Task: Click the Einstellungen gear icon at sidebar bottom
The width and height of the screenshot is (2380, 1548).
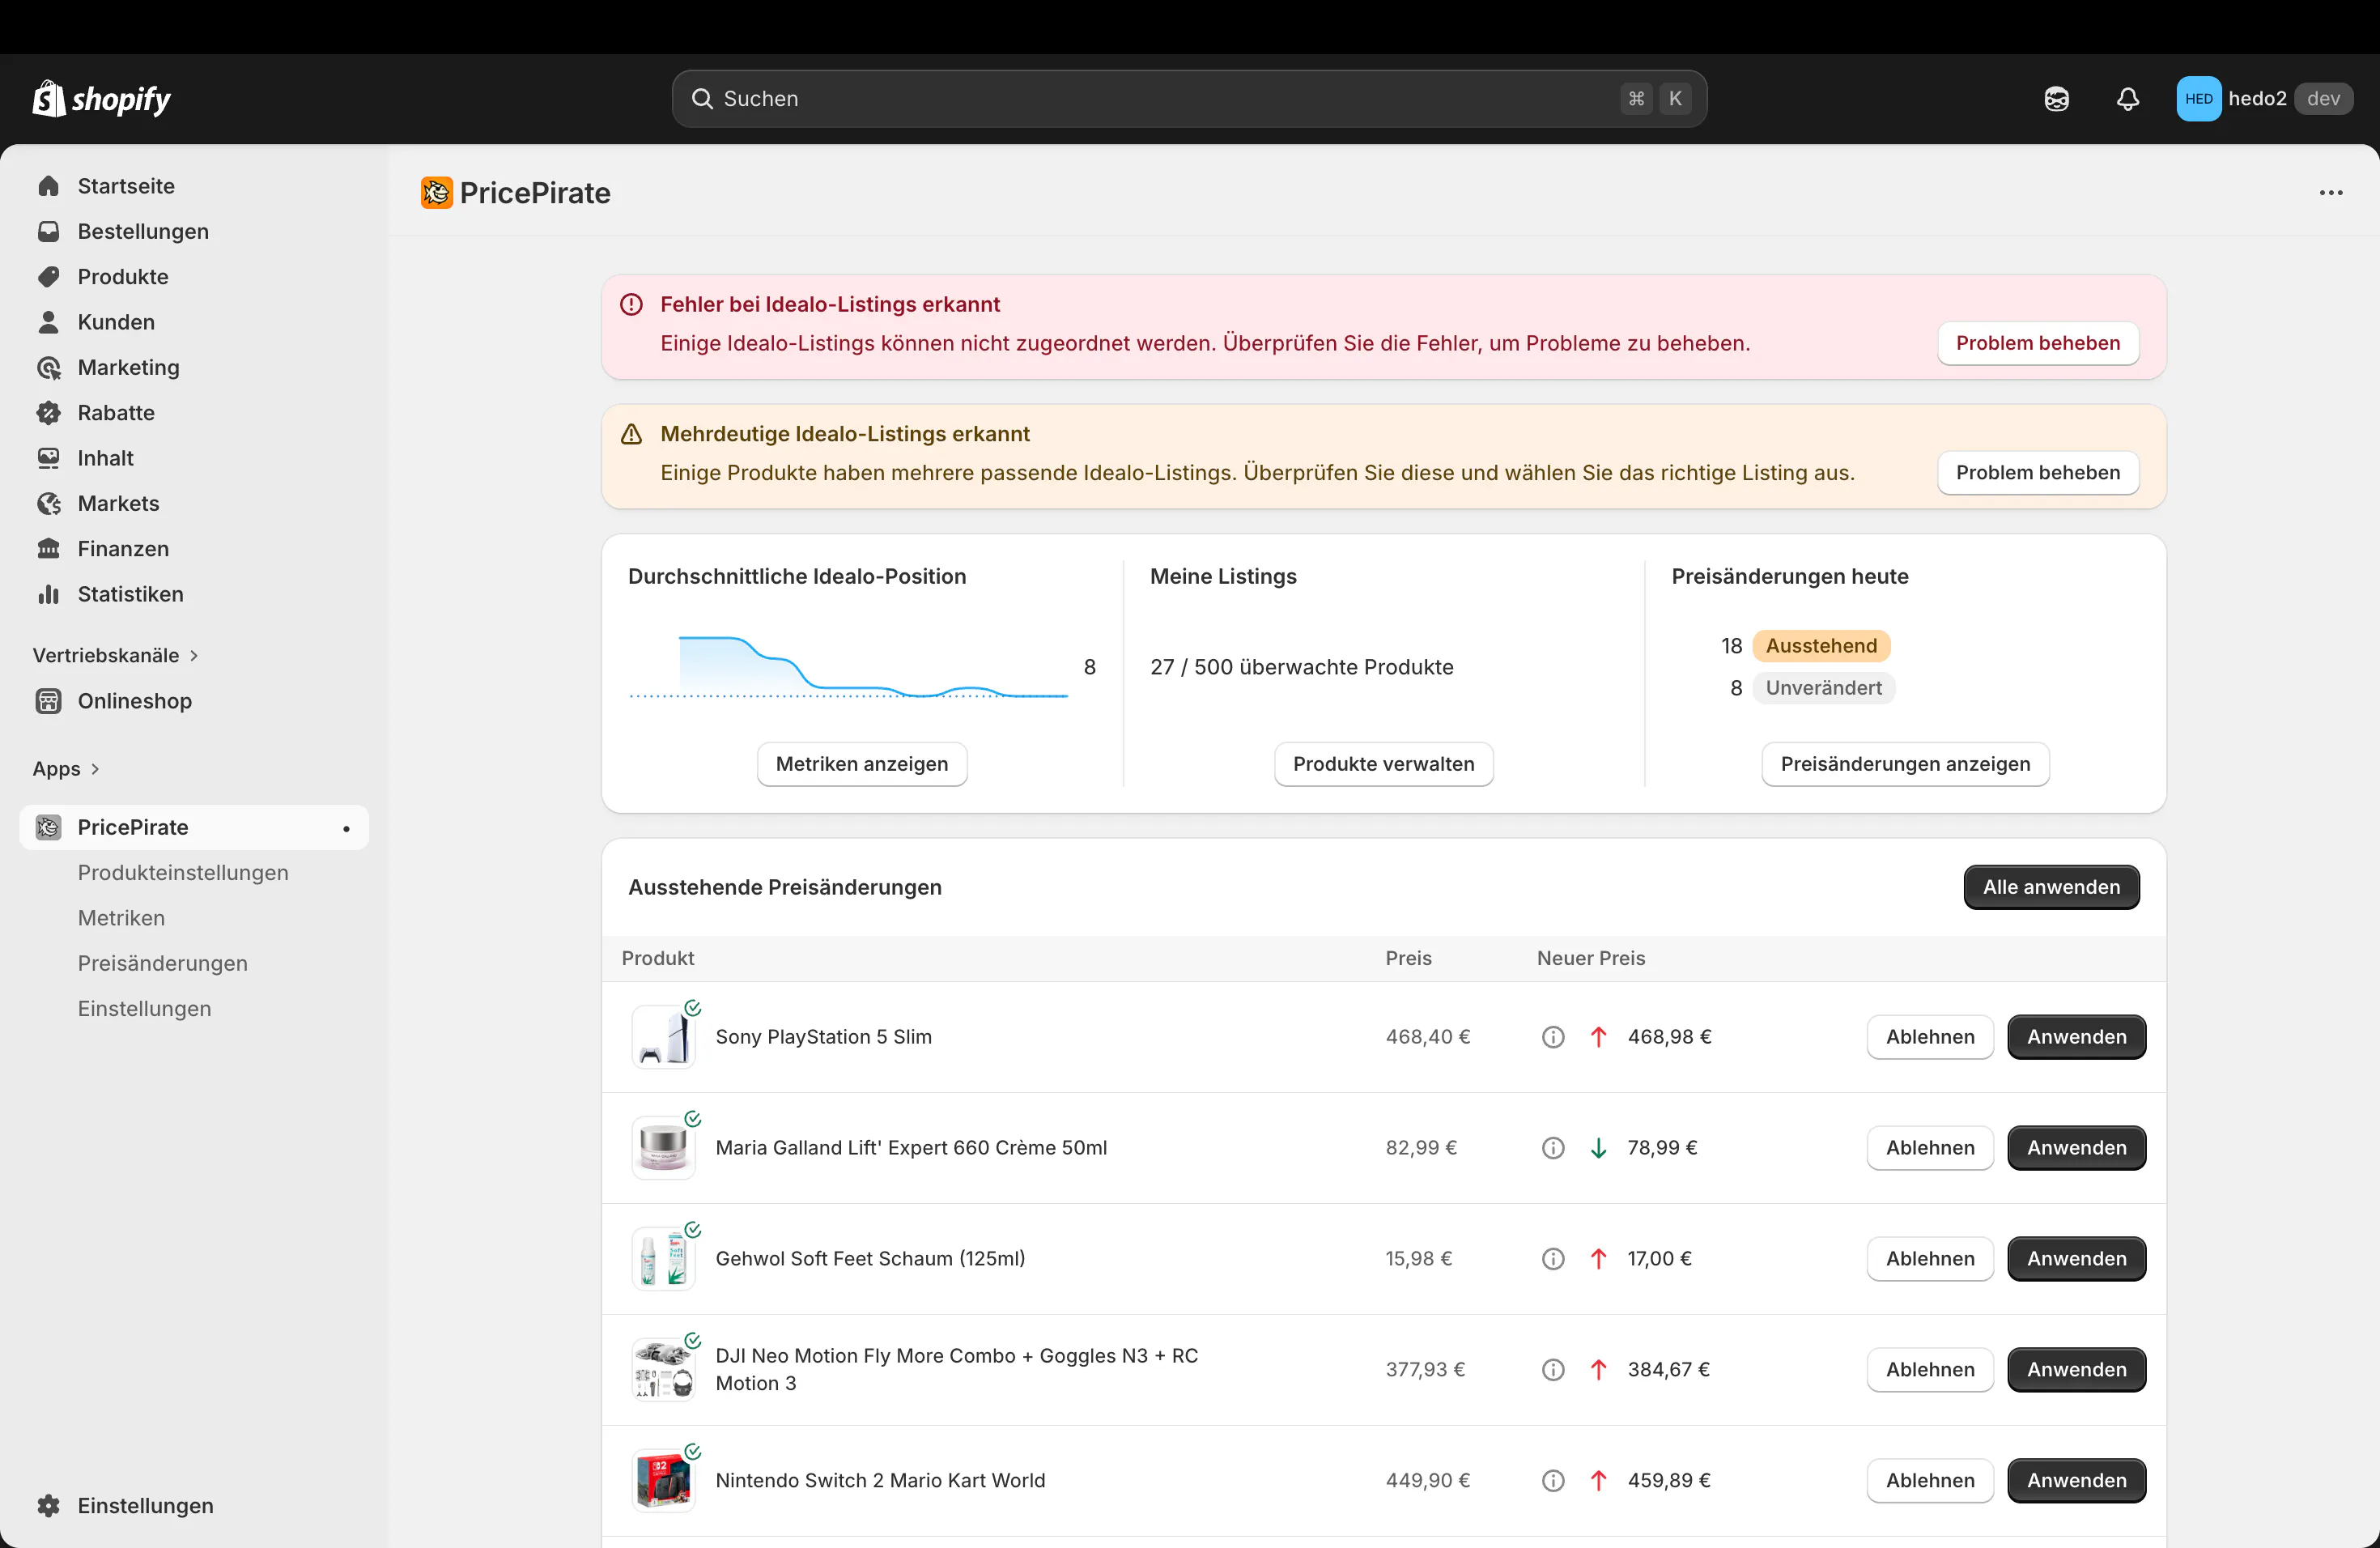Action: click(x=48, y=1506)
